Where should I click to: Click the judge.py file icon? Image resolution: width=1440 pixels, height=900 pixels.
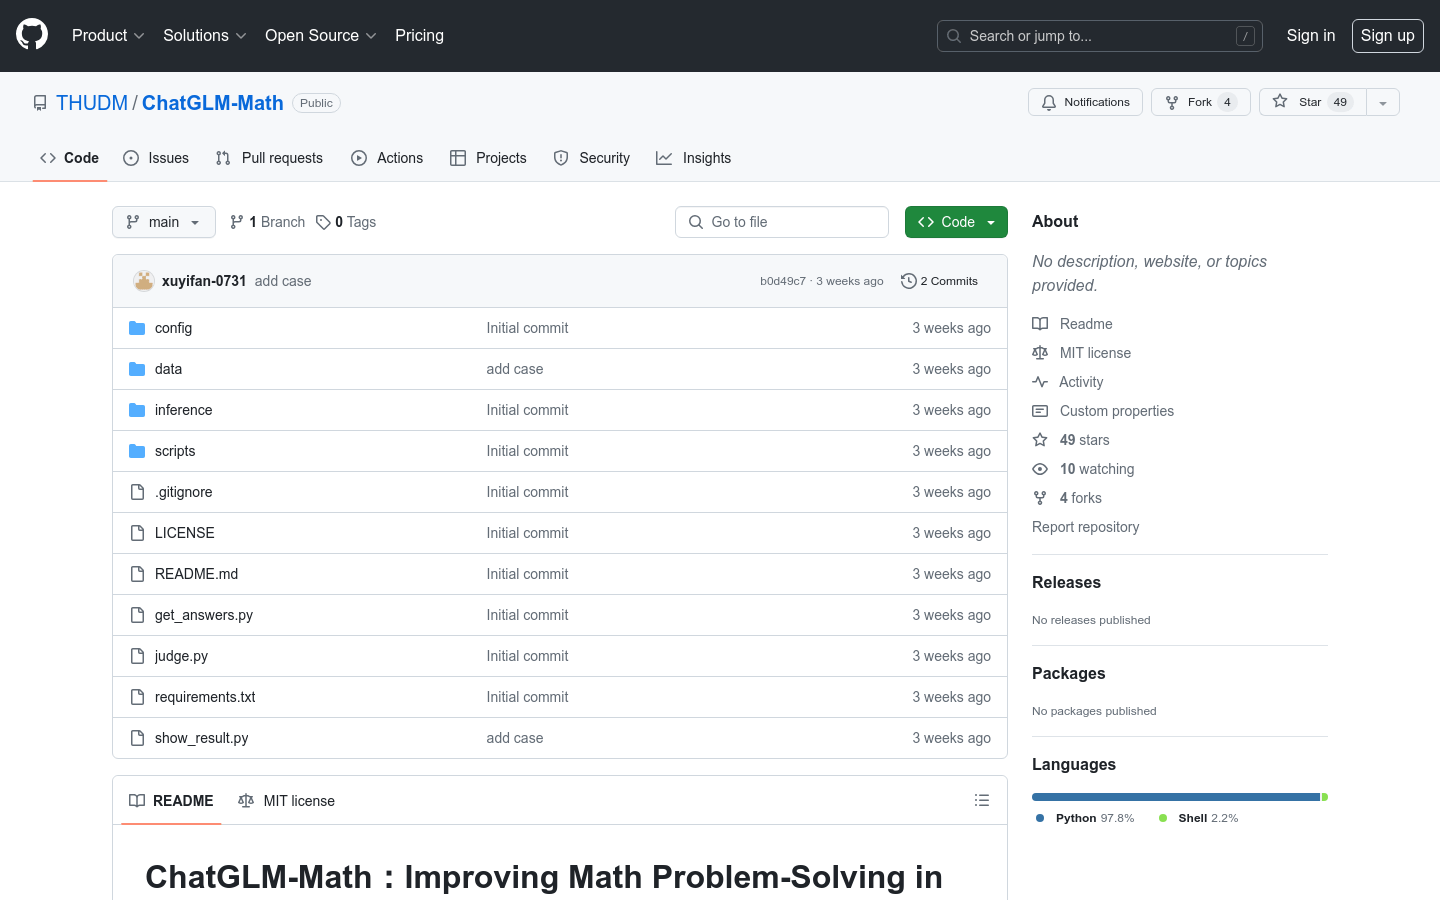tap(137, 656)
